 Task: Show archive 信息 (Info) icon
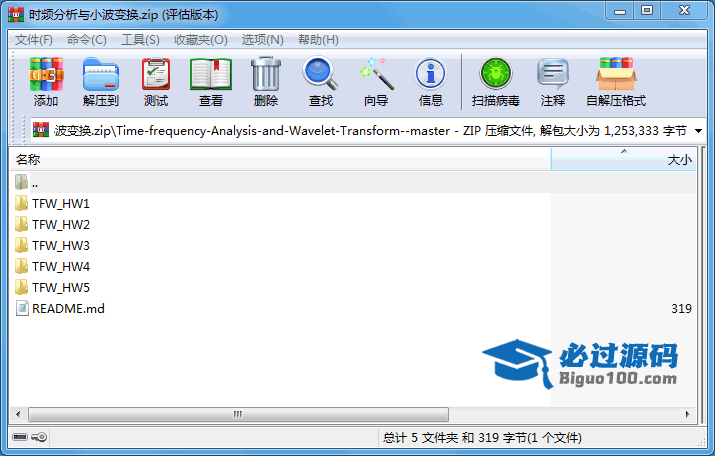click(430, 73)
